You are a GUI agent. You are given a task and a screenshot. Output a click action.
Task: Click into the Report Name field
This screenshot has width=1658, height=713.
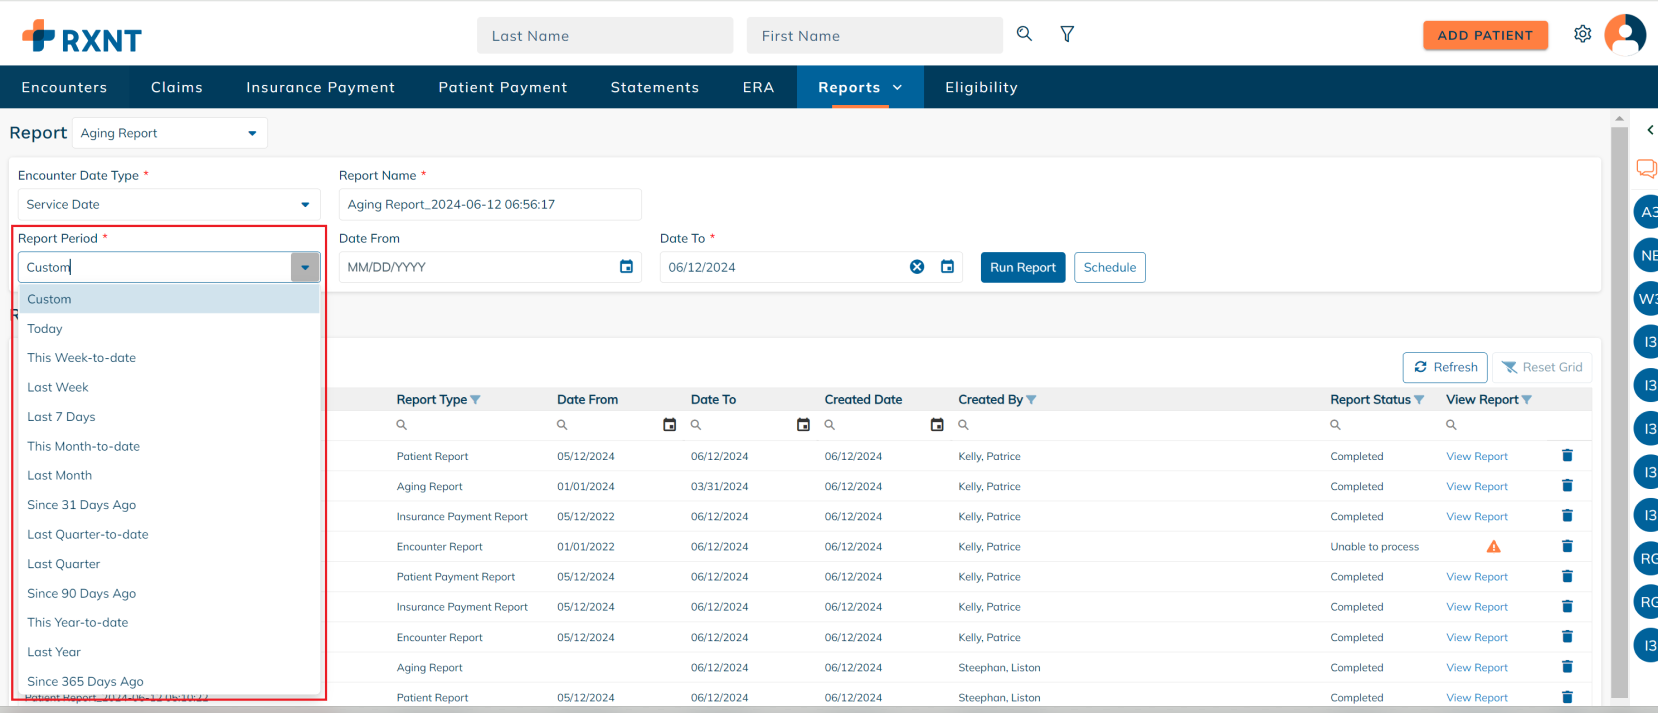click(490, 205)
